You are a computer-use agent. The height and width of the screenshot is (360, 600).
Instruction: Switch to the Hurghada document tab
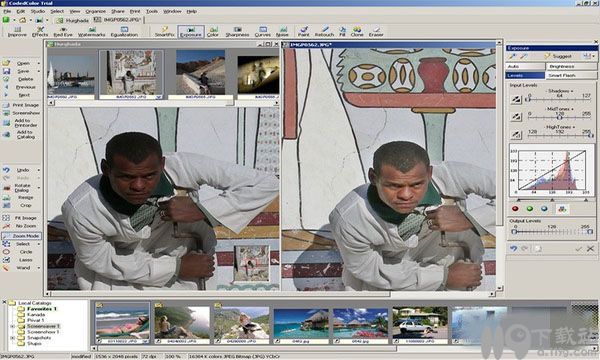(x=73, y=20)
